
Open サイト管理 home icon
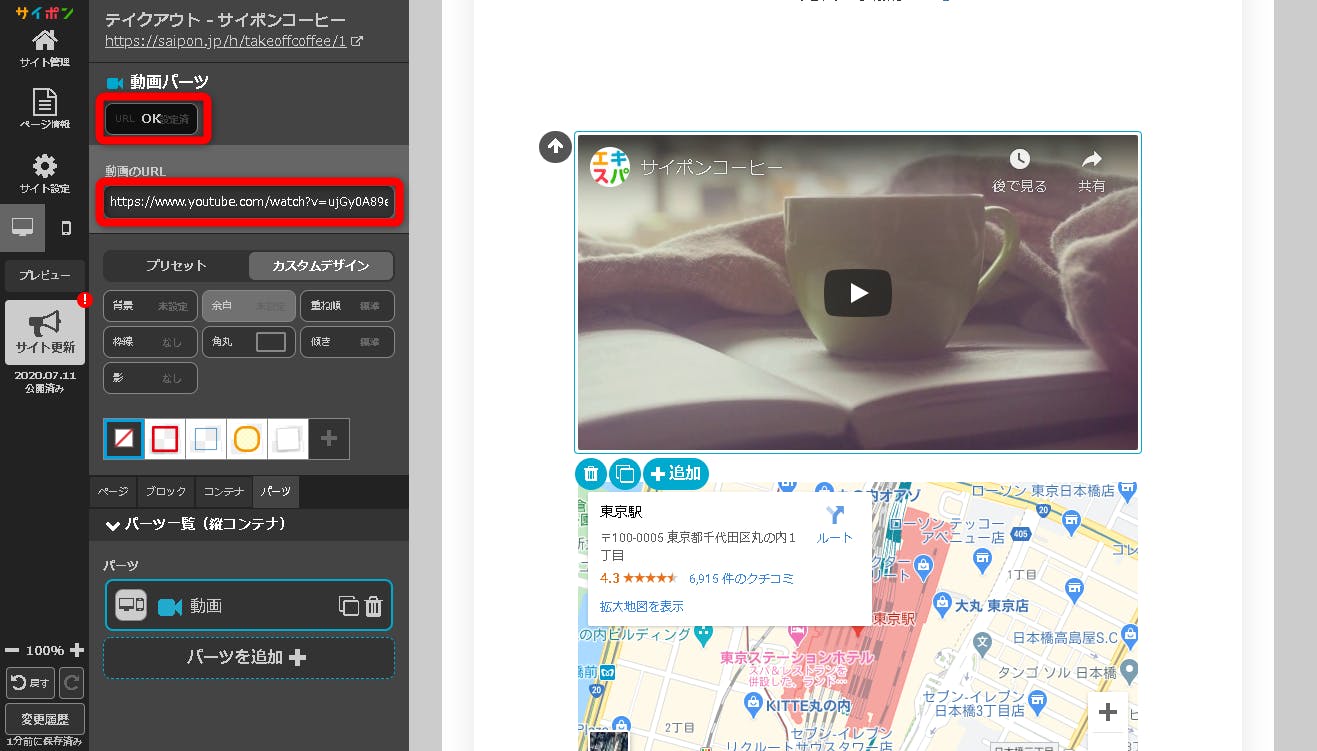click(x=44, y=47)
